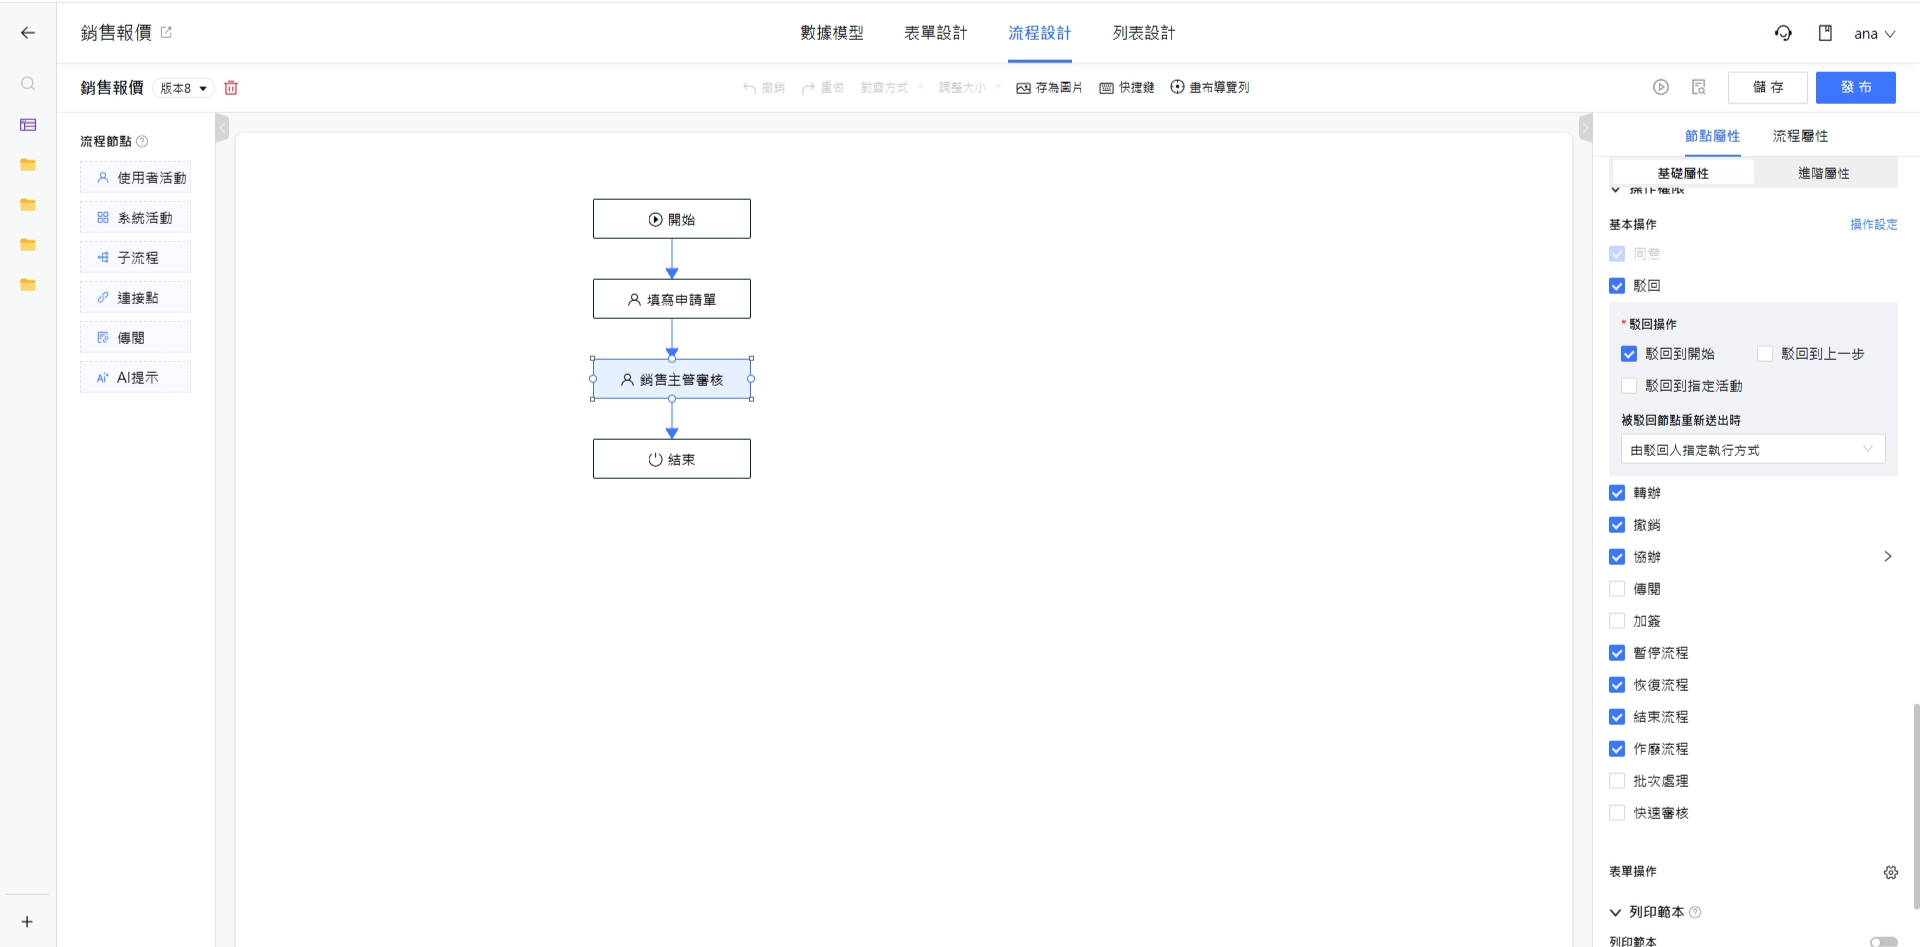Click the 儲存 button
The height and width of the screenshot is (947, 1920).
(1767, 87)
